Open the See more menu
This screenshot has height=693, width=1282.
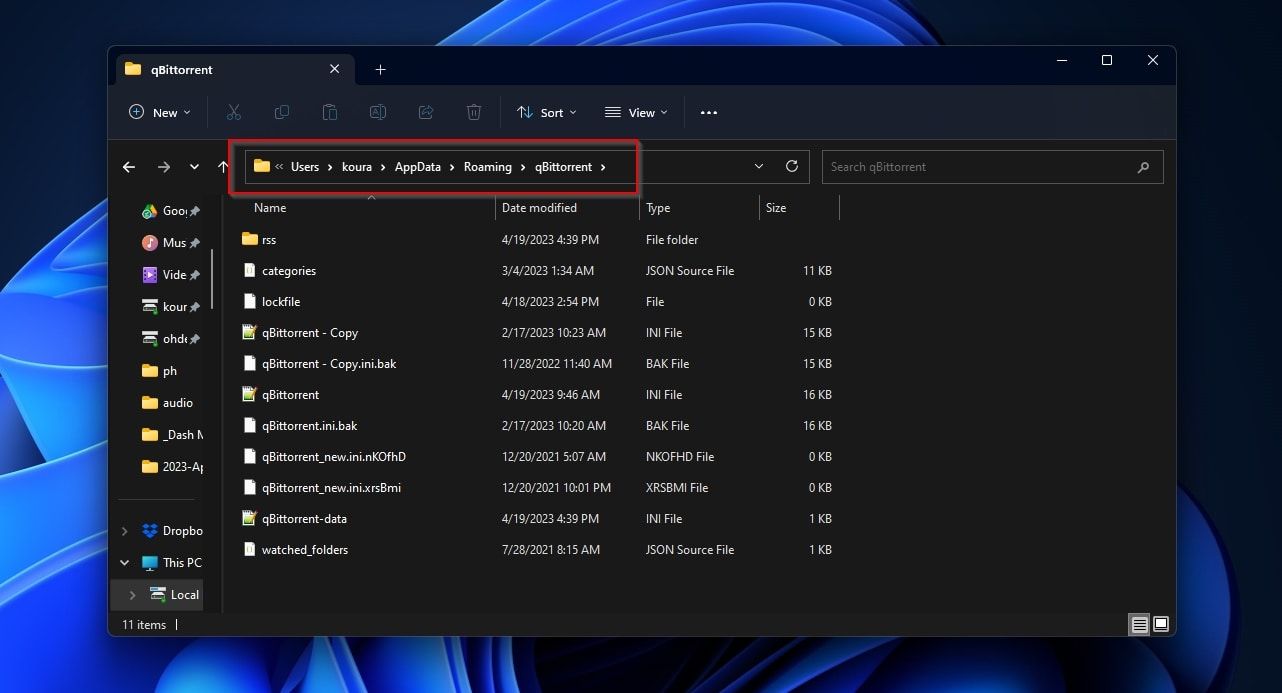point(709,112)
